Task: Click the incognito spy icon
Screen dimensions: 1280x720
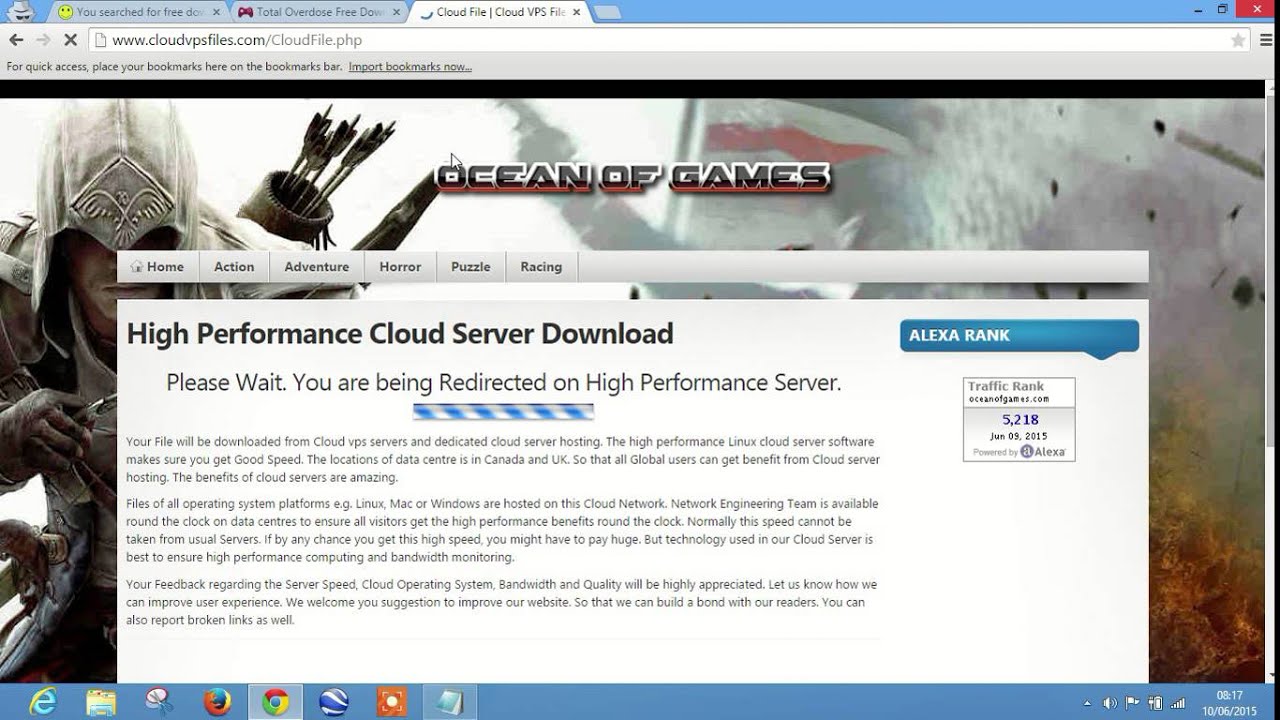Action: tap(21, 11)
